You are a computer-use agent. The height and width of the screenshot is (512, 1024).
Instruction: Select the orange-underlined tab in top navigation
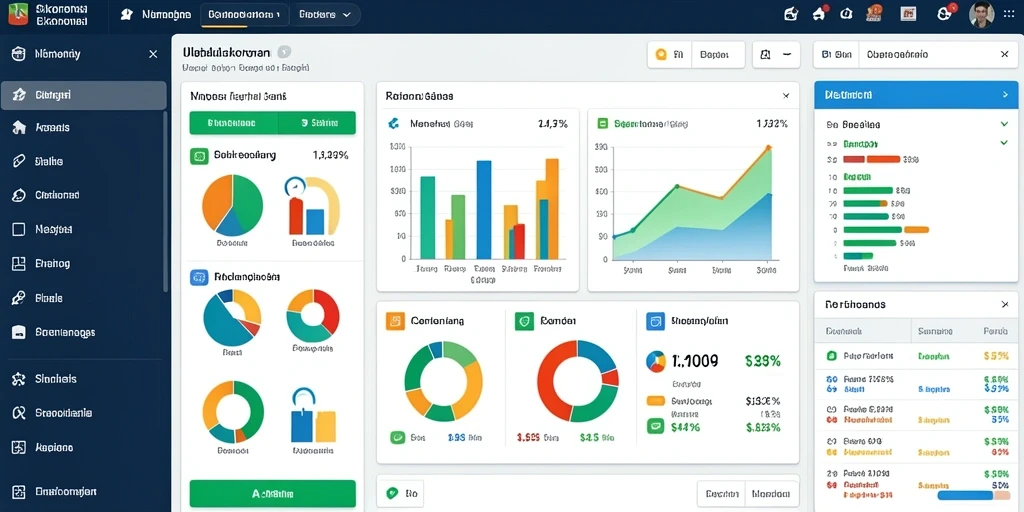point(244,14)
